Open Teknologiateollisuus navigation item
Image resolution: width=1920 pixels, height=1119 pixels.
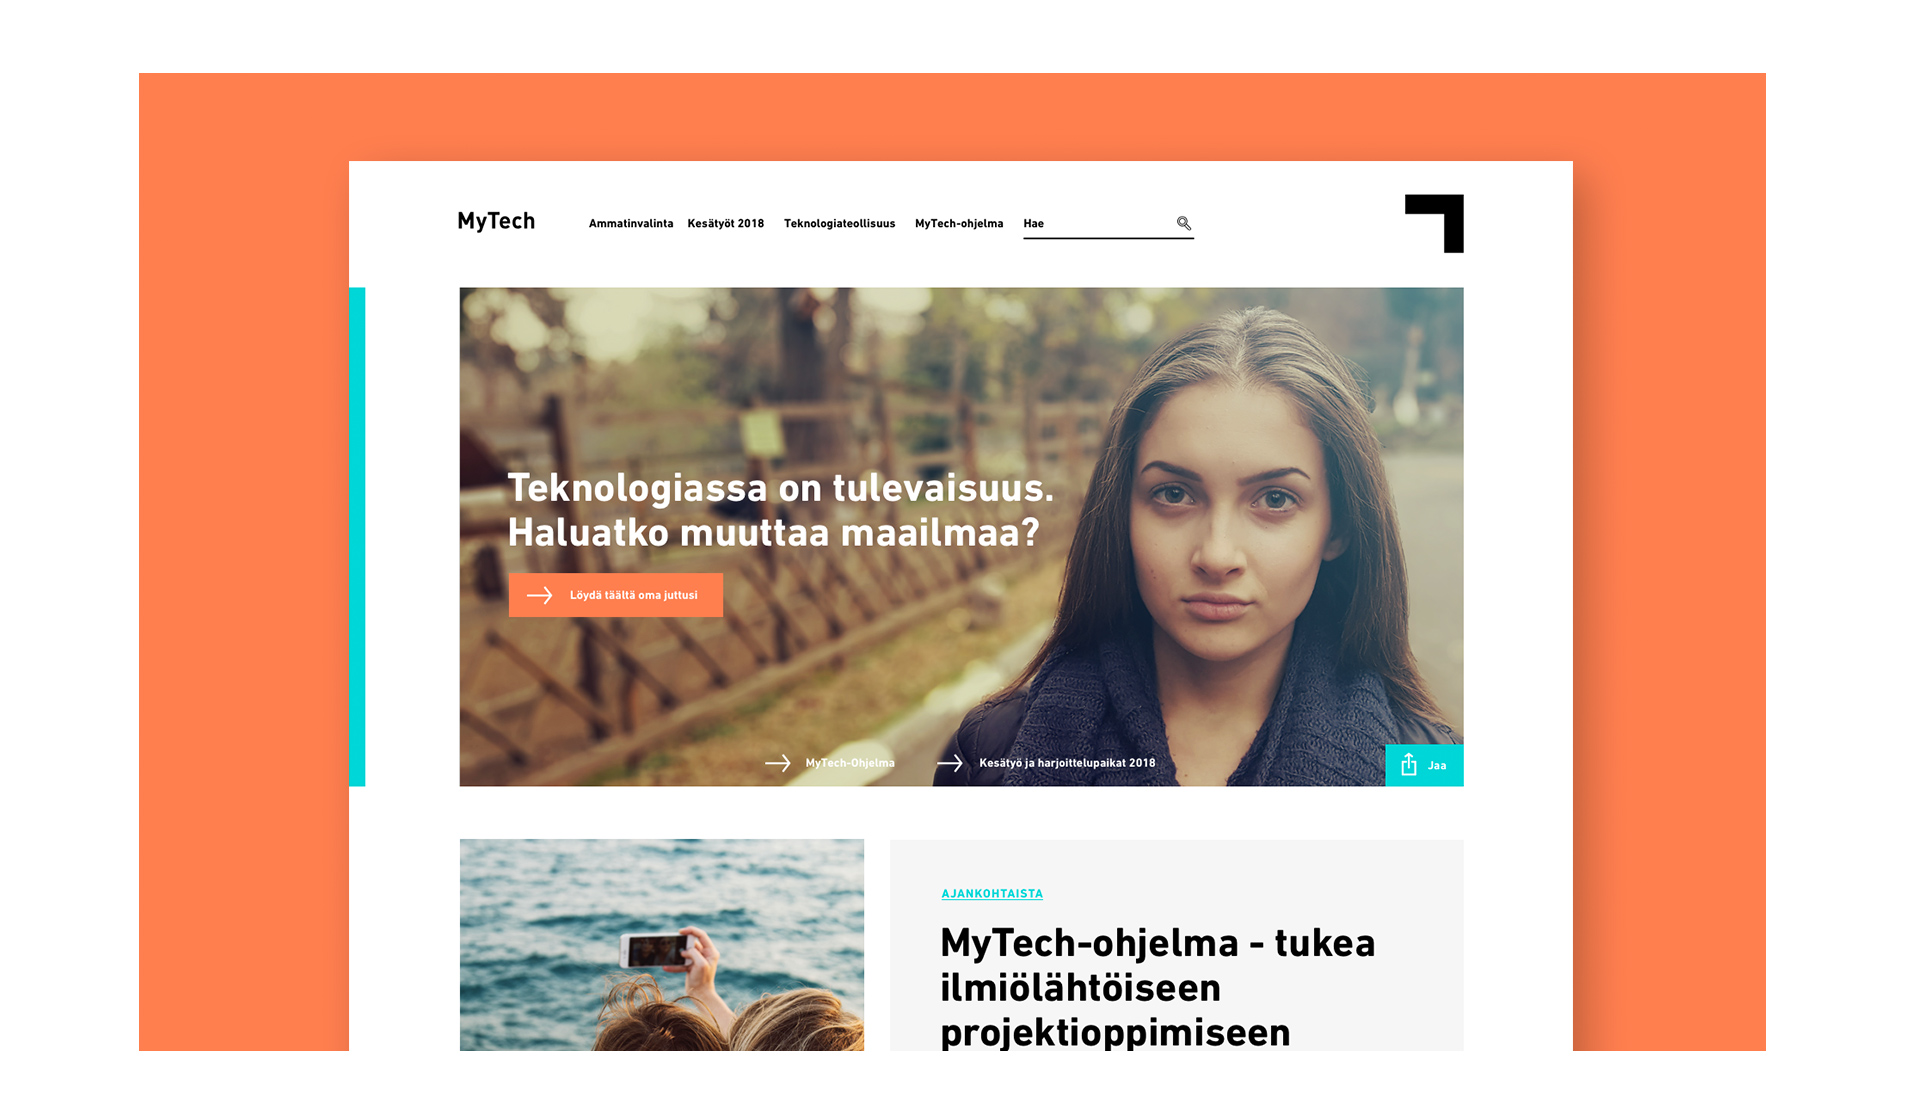click(x=840, y=224)
